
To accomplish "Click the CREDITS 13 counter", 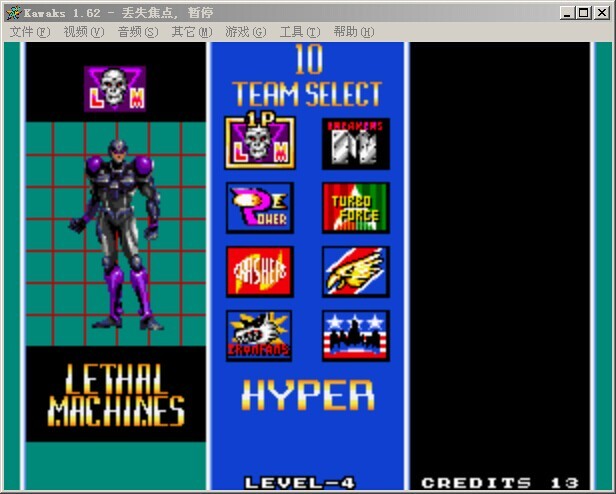I will 500,483.
